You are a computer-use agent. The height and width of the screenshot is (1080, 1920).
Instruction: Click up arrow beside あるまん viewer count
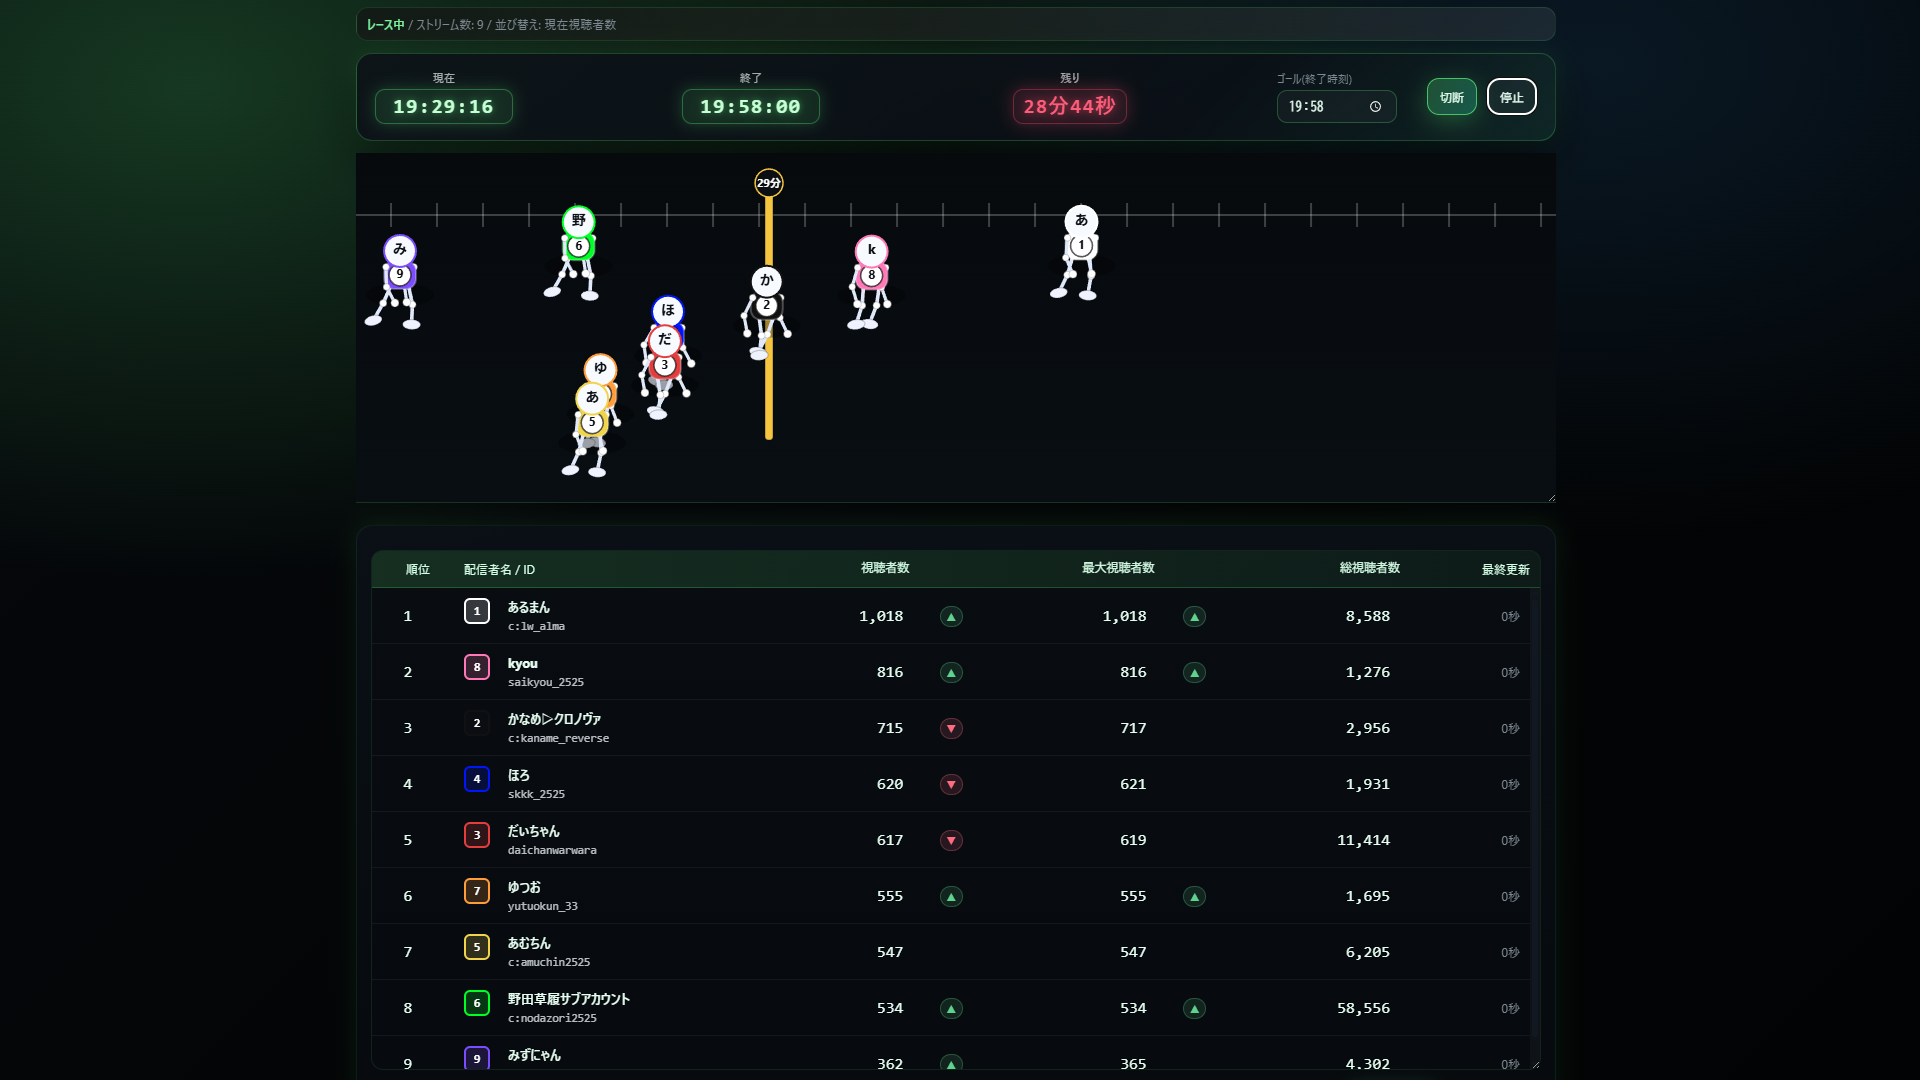[x=951, y=617]
